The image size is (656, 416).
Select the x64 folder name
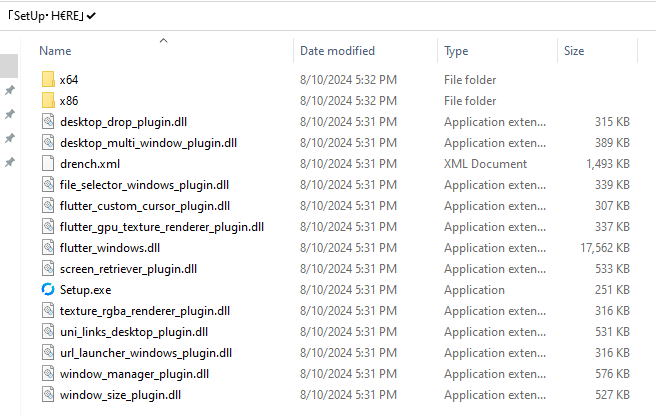(x=69, y=80)
